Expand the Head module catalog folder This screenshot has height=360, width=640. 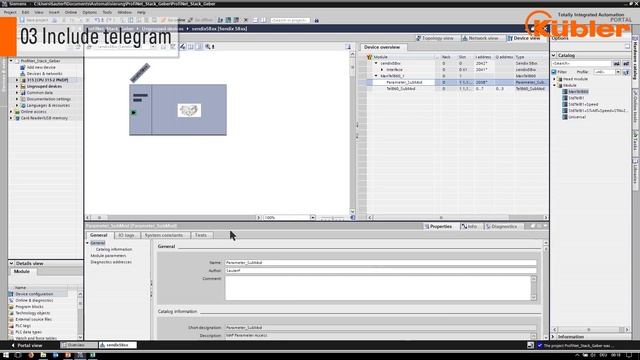tap(555, 79)
